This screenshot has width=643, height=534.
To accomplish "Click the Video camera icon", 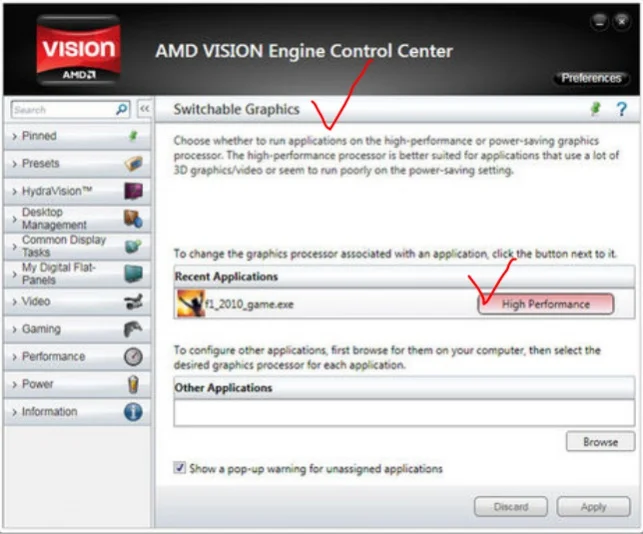I will pyautogui.click(x=133, y=301).
